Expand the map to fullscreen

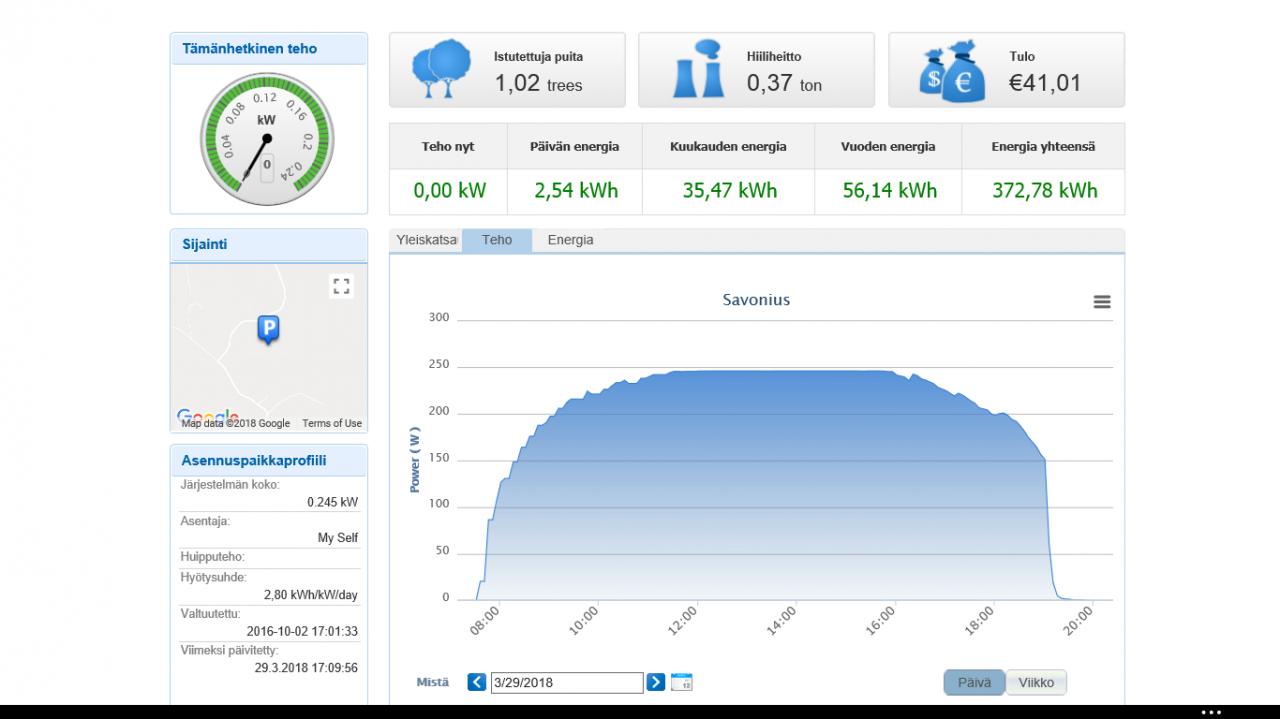342,287
